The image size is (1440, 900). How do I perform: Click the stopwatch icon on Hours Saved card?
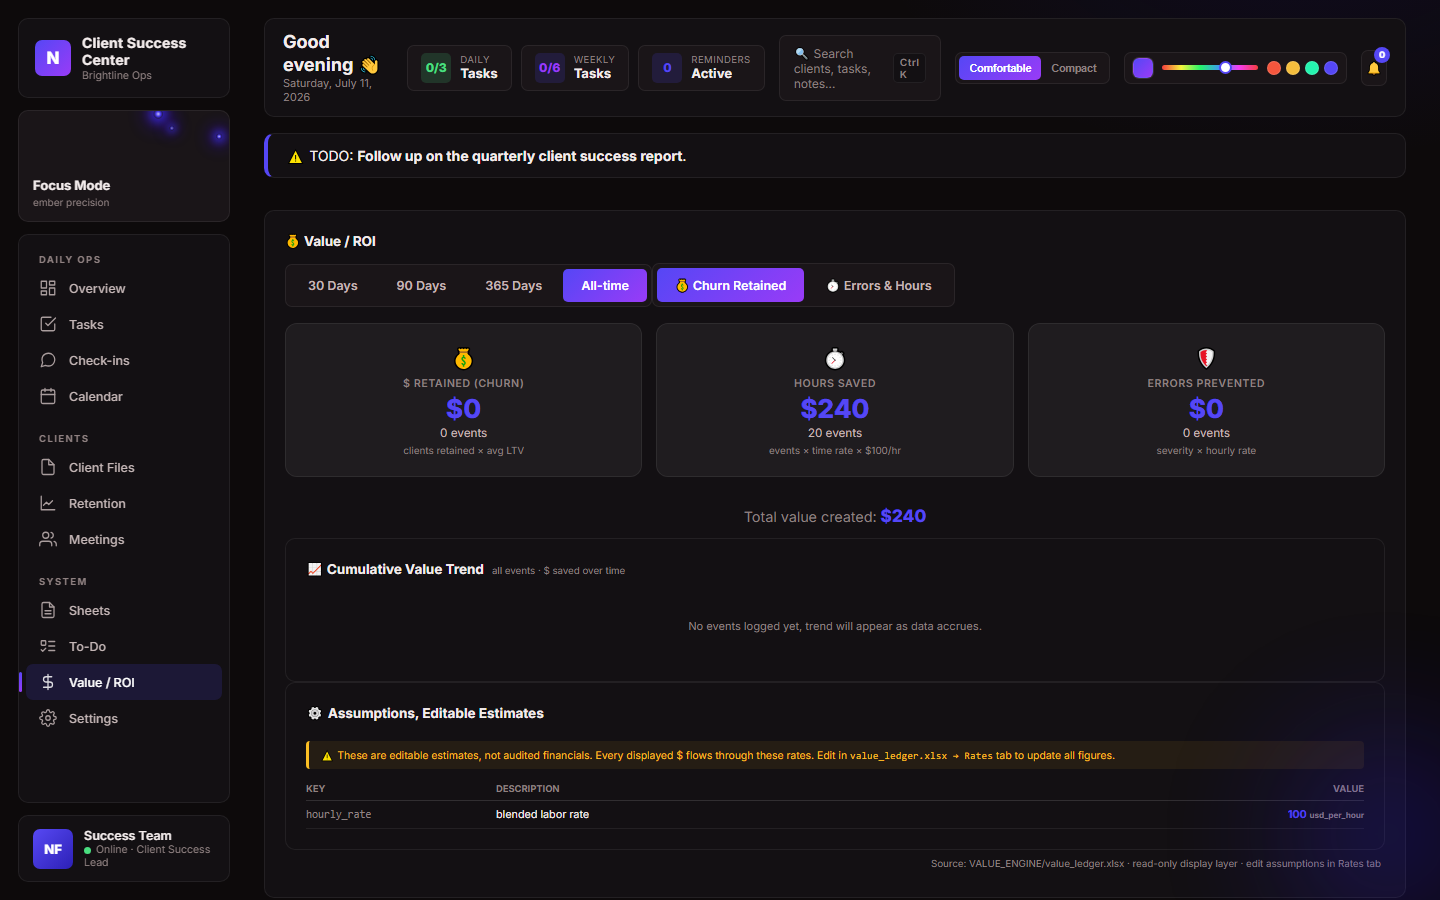(835, 358)
